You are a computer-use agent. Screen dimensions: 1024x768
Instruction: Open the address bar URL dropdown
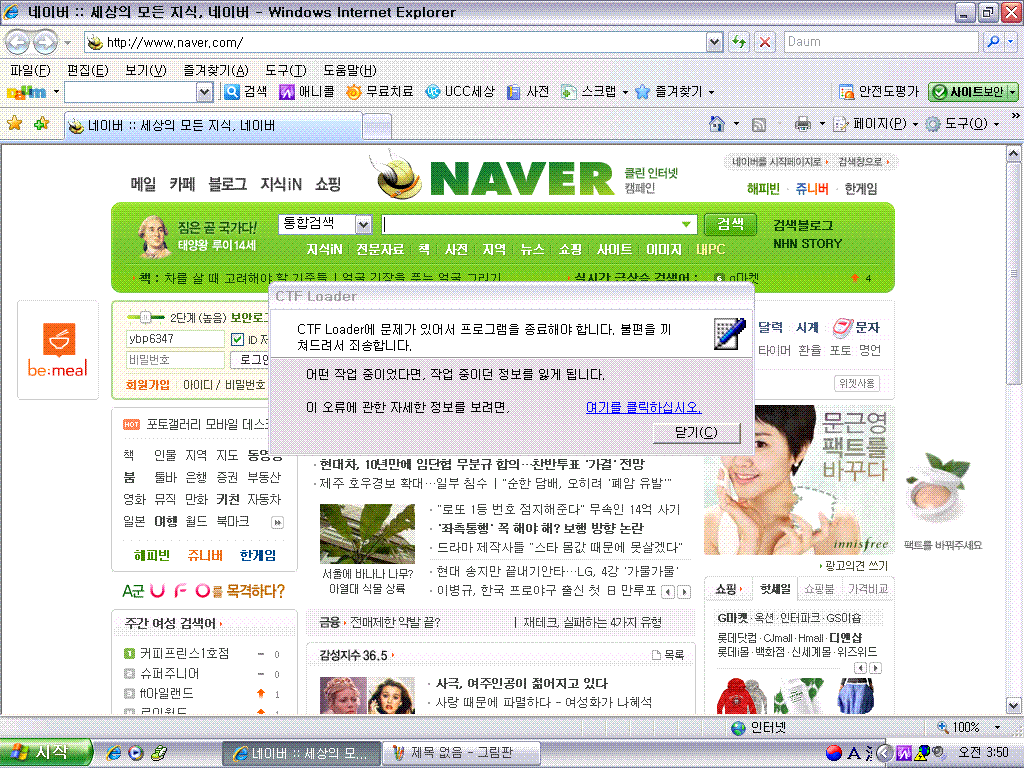(x=714, y=42)
